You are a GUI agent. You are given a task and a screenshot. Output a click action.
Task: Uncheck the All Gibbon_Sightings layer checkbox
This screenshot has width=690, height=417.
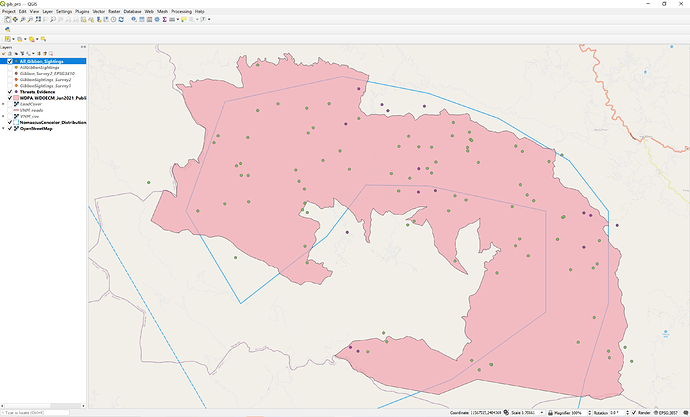(x=10, y=62)
